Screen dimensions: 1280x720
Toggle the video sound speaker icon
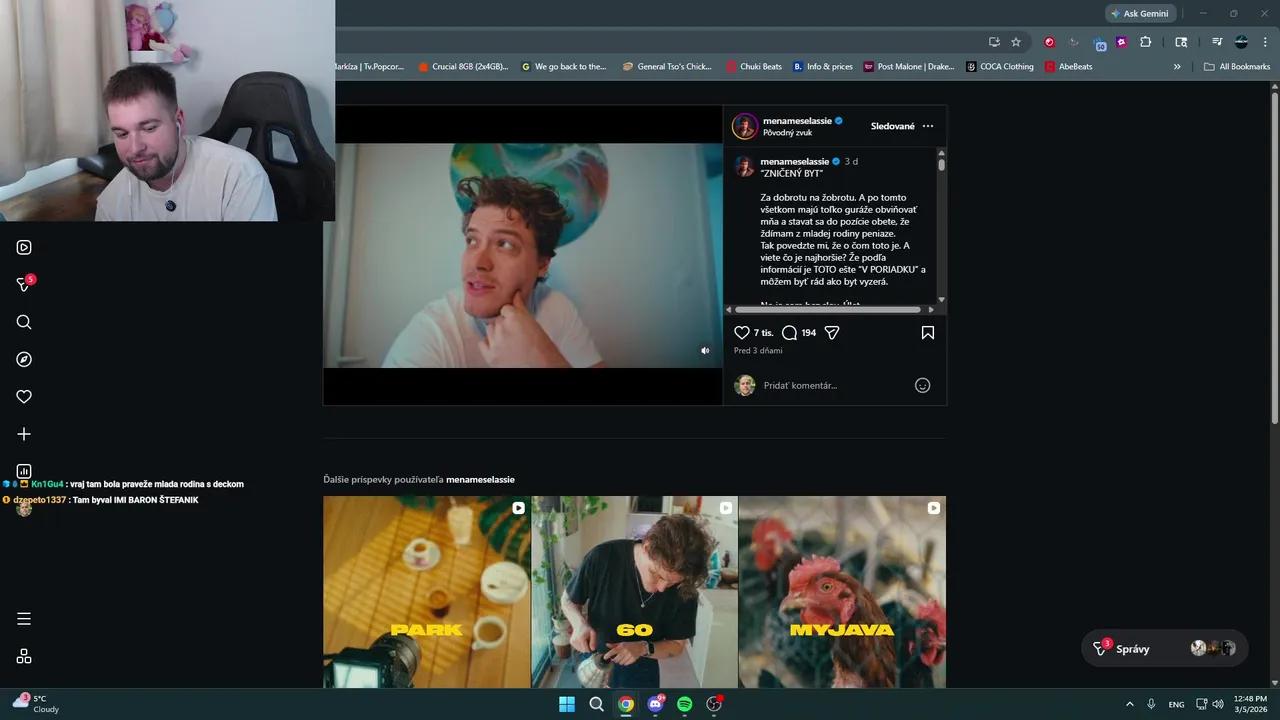point(705,351)
